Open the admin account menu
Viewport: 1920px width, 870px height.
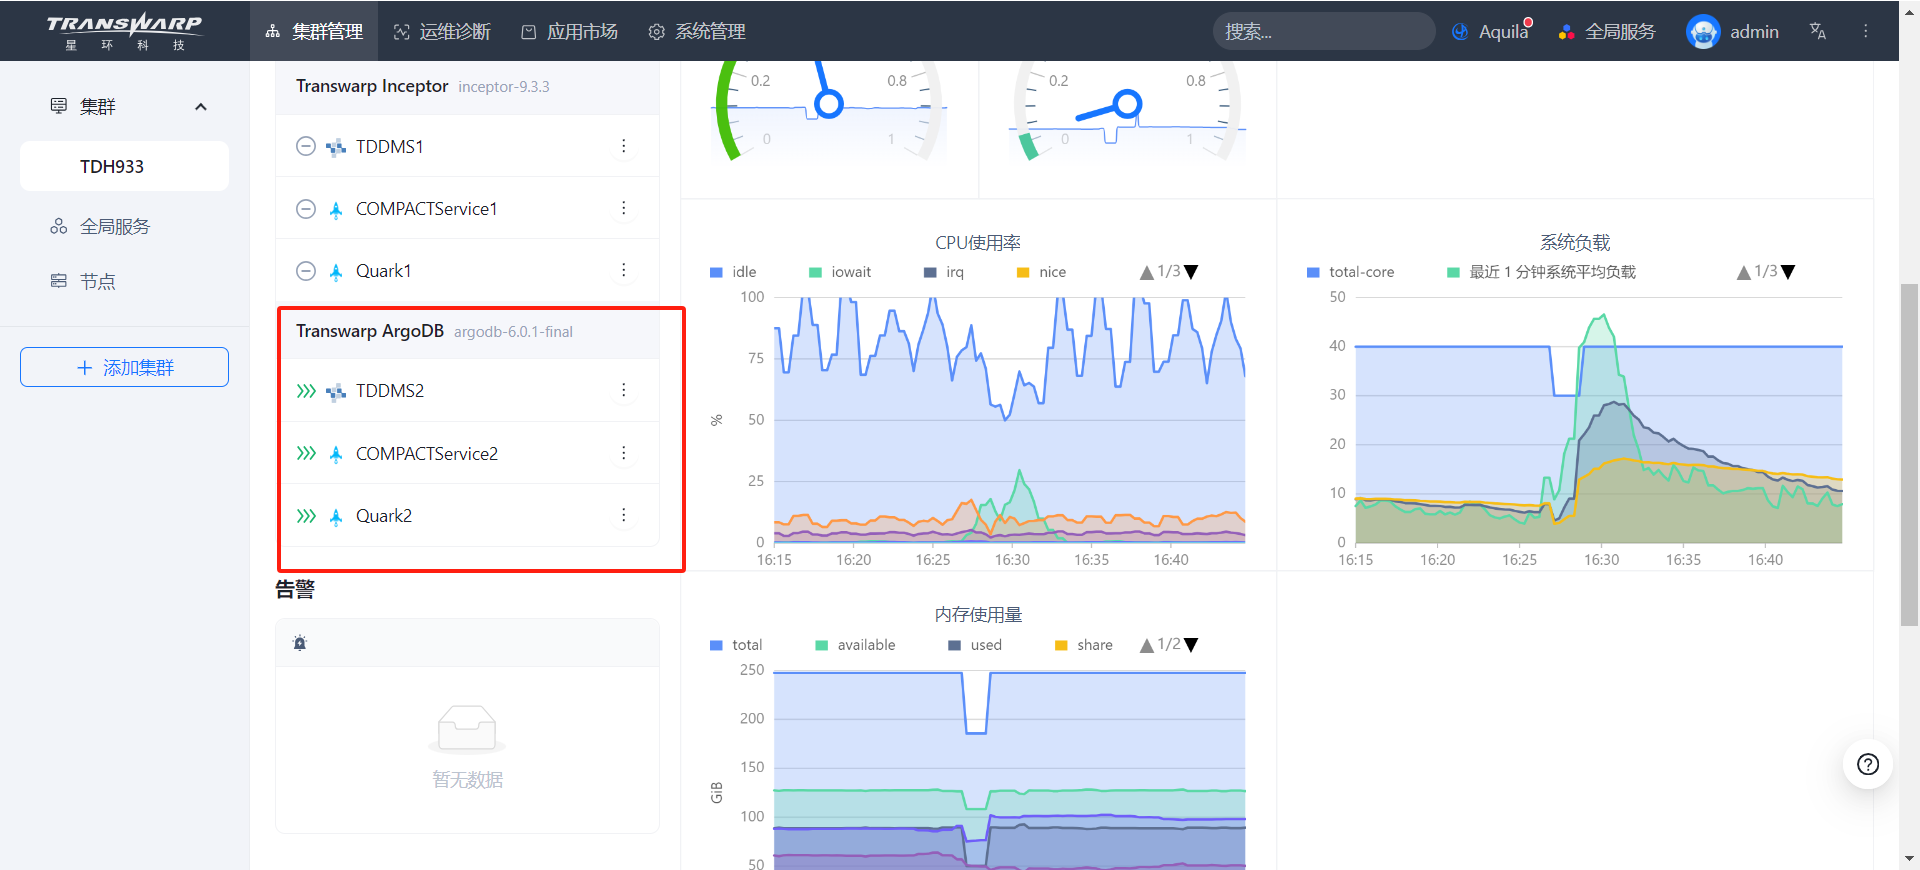point(1754,31)
